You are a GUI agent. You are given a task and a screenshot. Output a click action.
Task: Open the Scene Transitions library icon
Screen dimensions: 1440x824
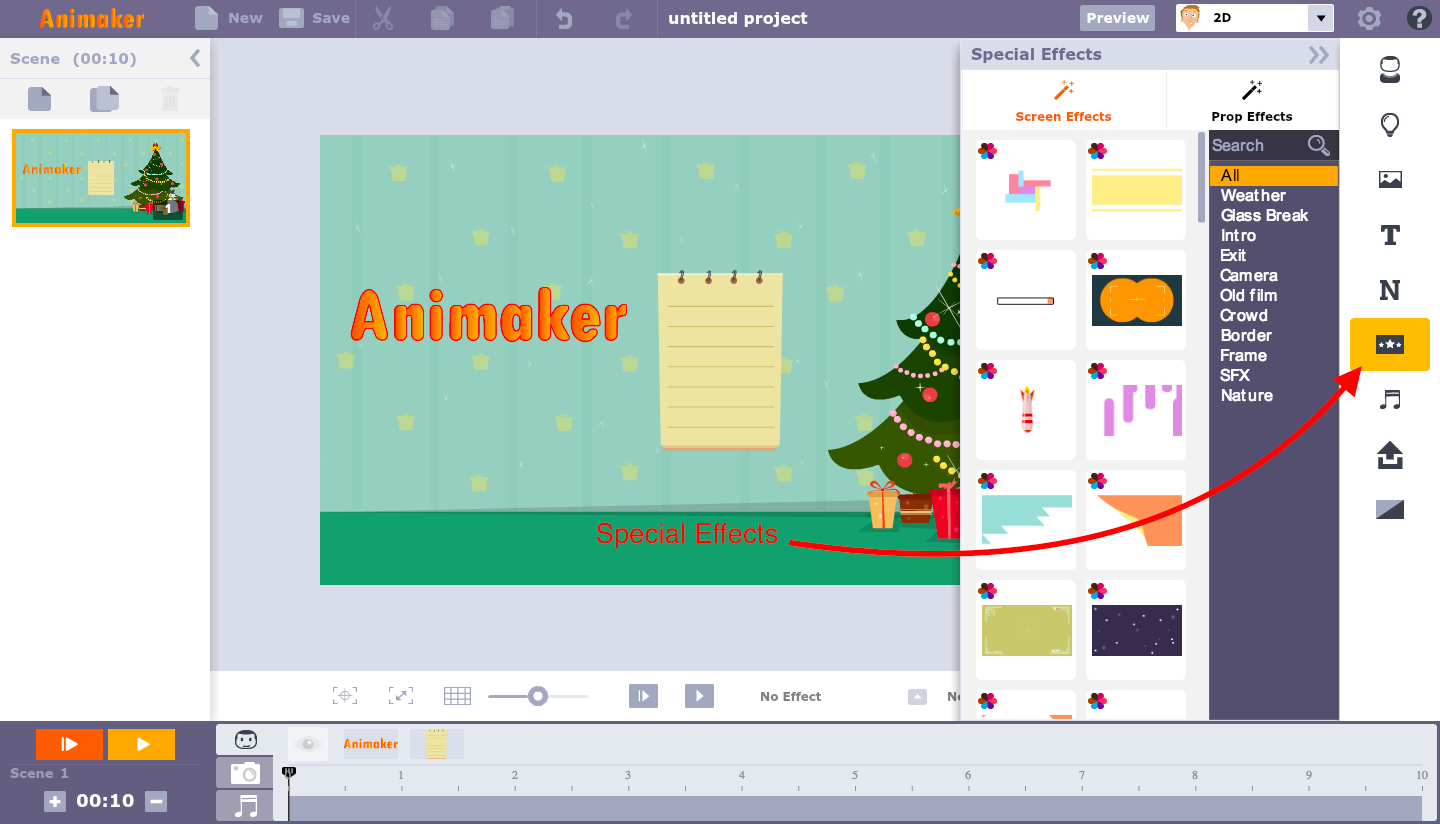pos(1390,510)
